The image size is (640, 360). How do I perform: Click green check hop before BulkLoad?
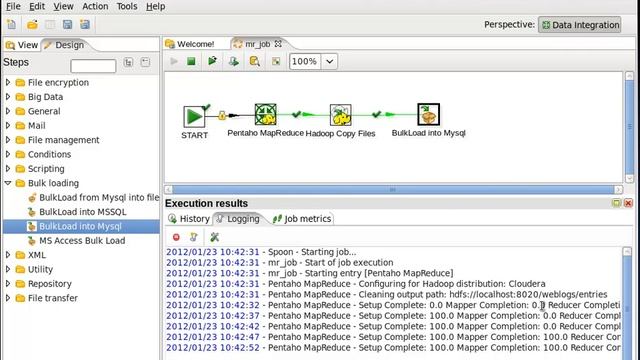[376, 114]
